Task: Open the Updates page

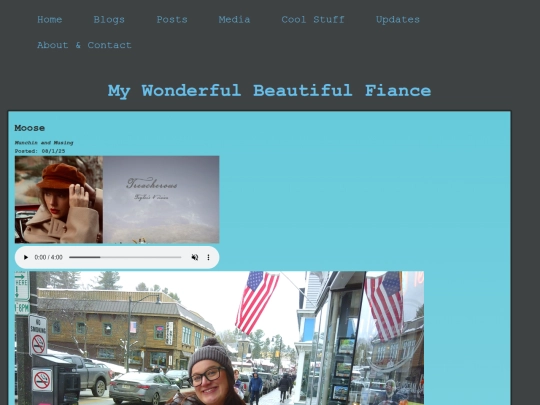Action: [x=398, y=20]
